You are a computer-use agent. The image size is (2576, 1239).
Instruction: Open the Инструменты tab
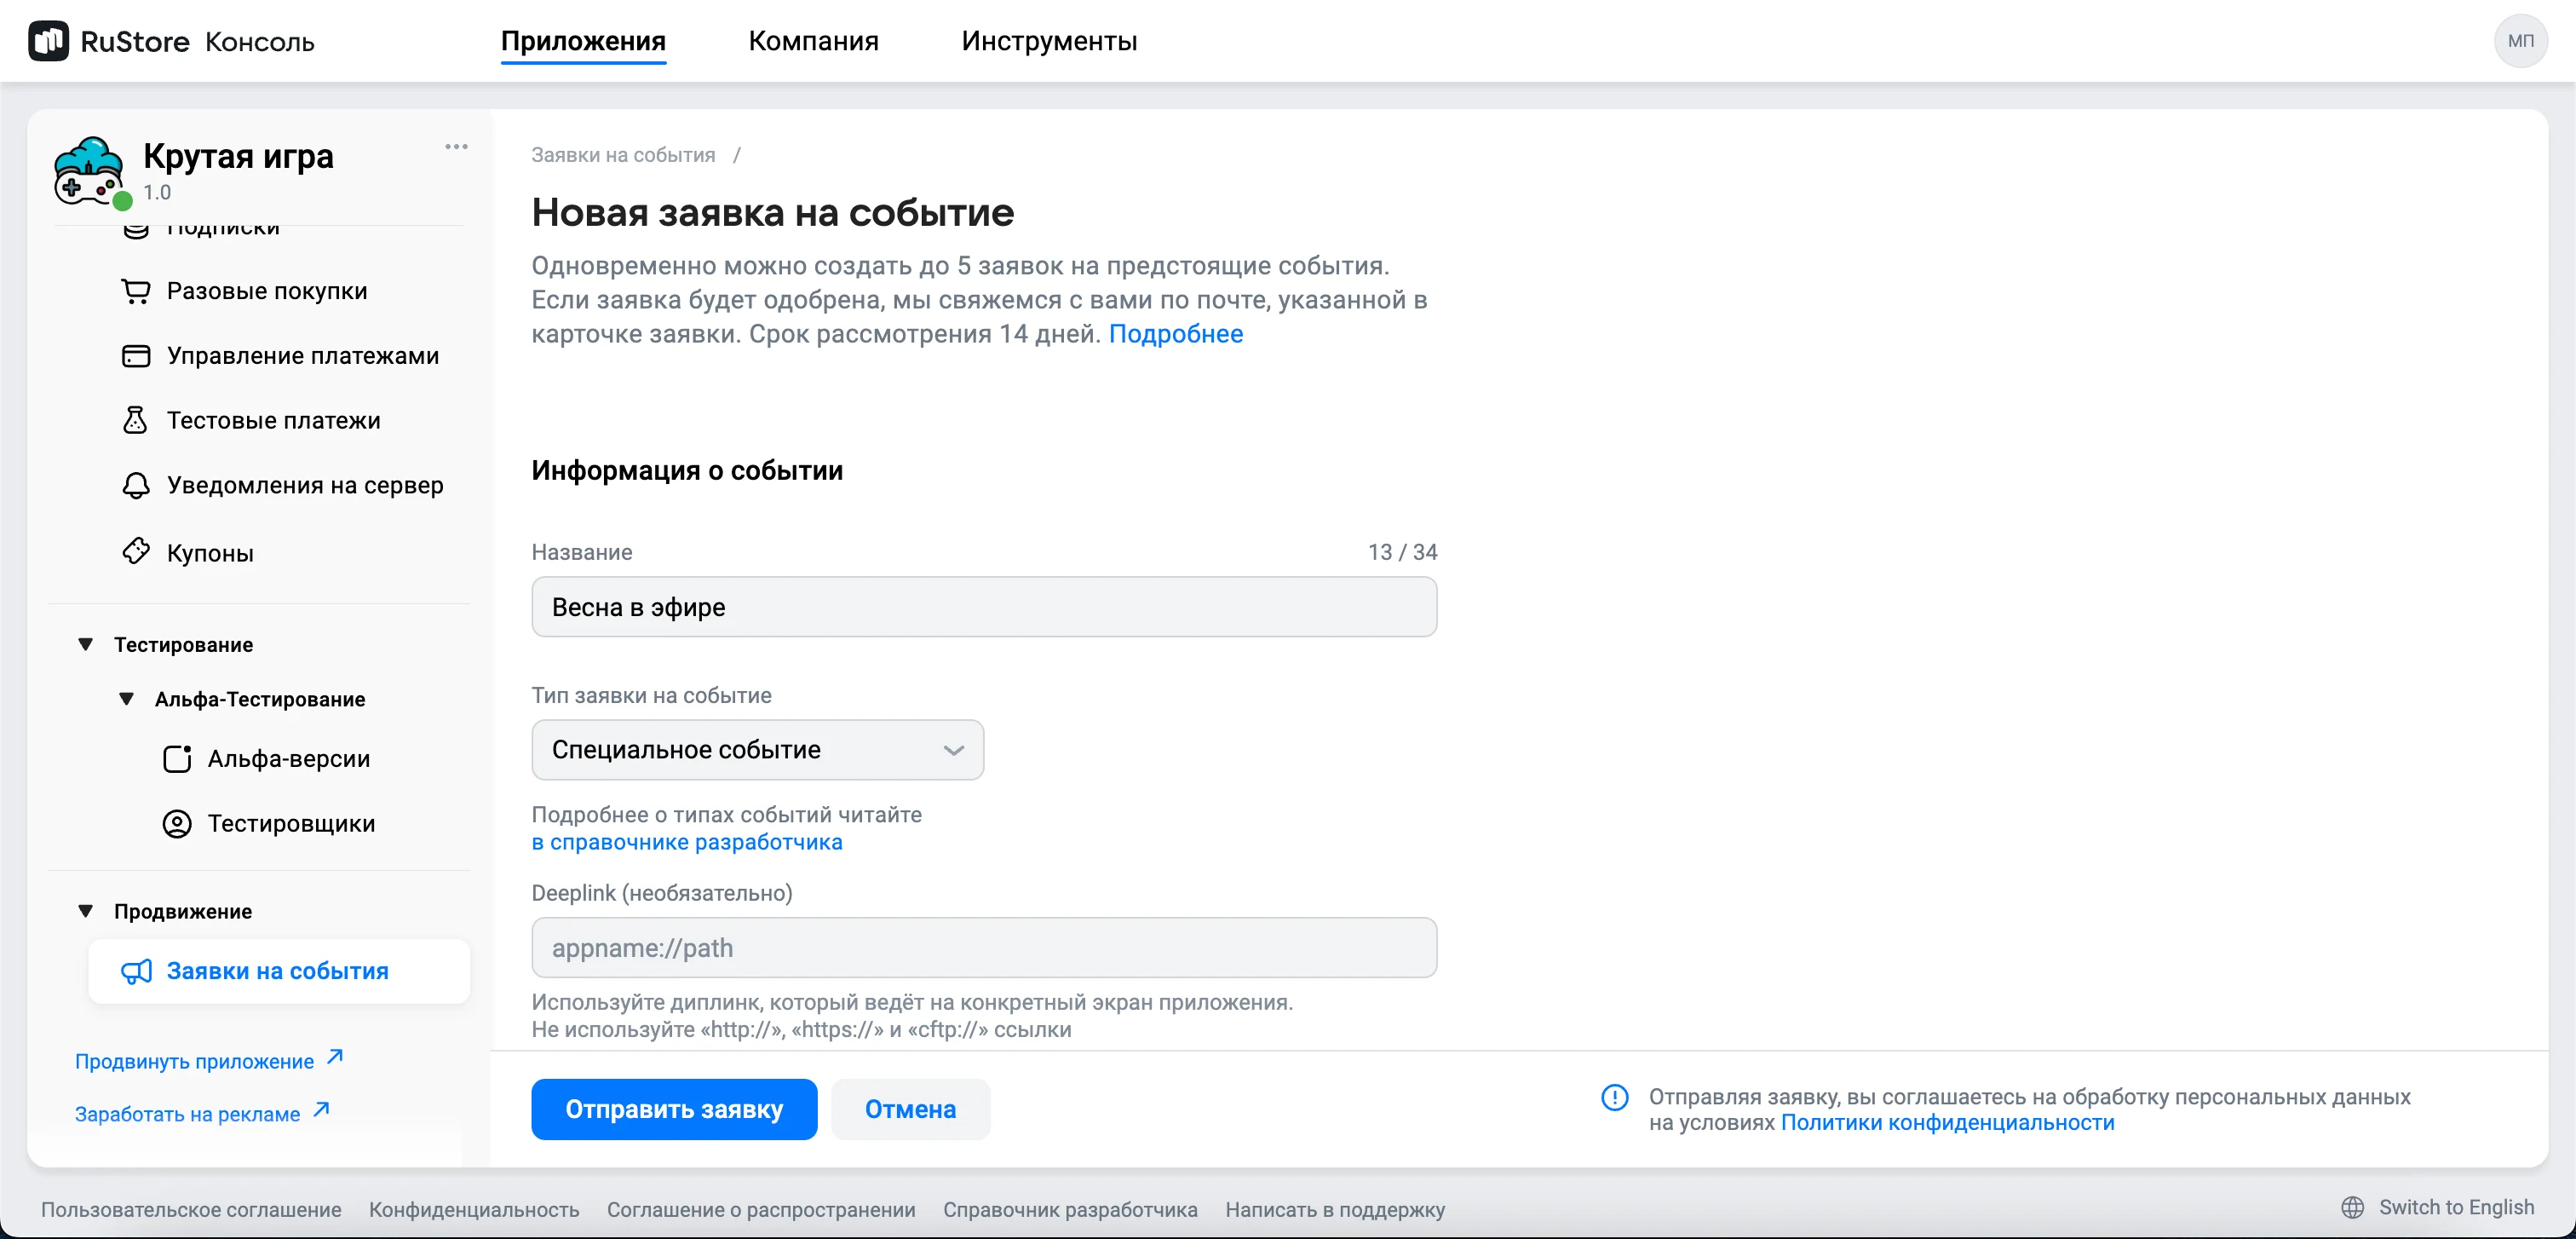click(1049, 41)
